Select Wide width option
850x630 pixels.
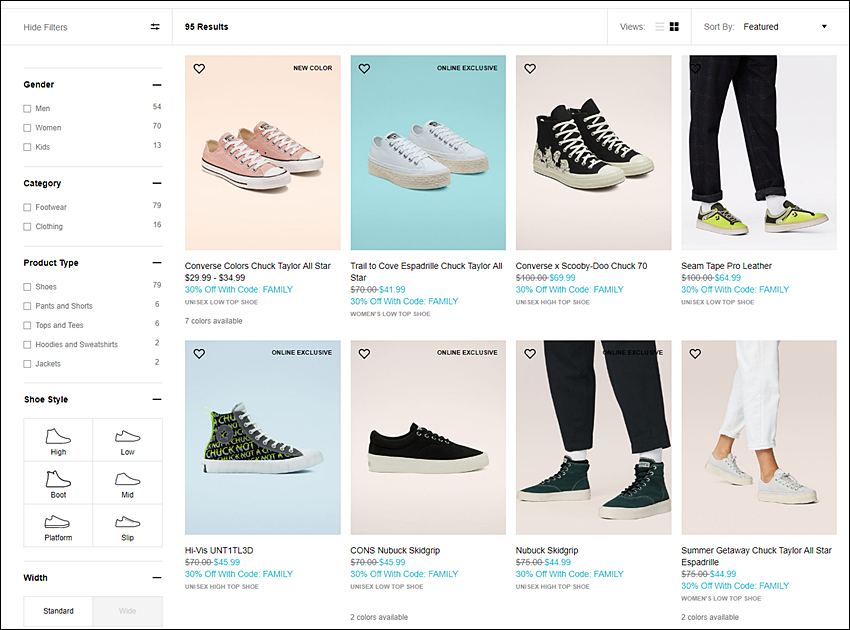pos(127,611)
